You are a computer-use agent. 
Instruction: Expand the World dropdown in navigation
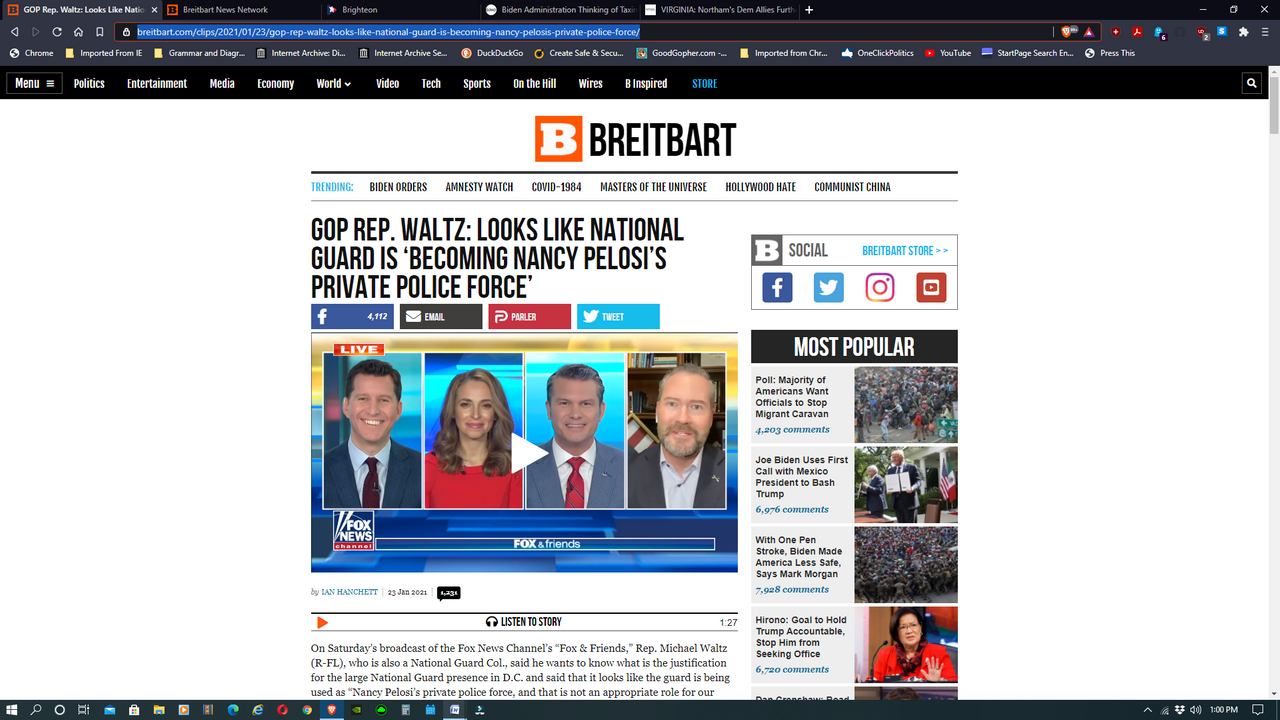point(333,84)
